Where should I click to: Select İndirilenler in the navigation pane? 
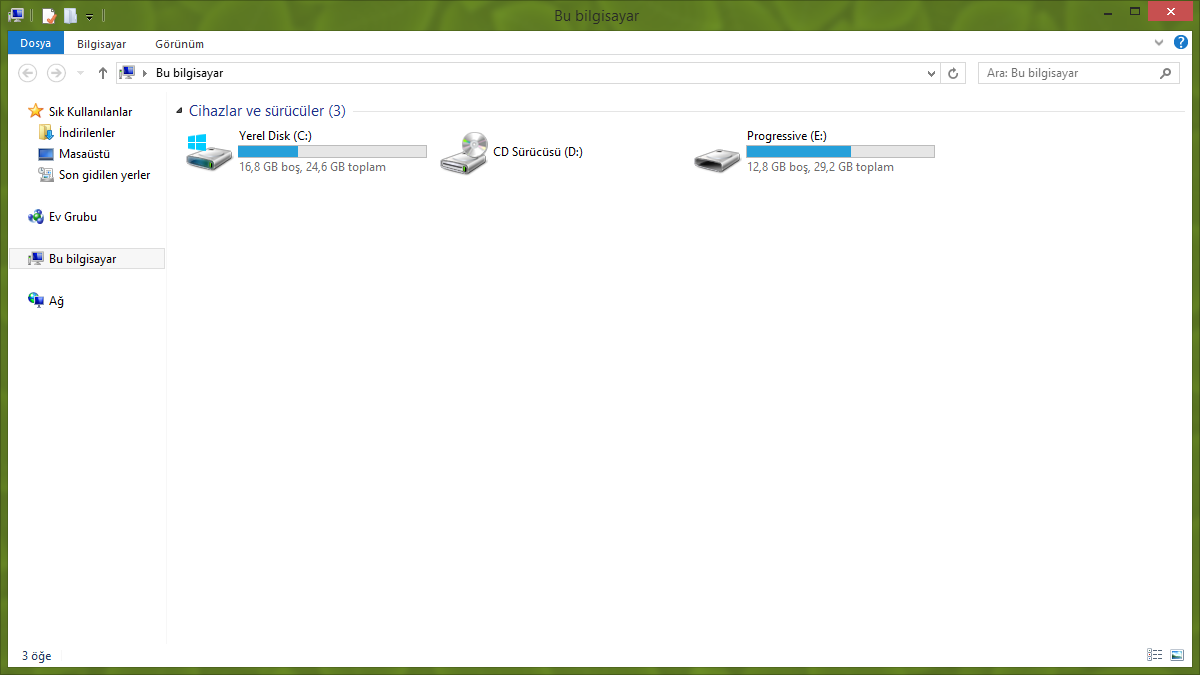tap(87, 133)
